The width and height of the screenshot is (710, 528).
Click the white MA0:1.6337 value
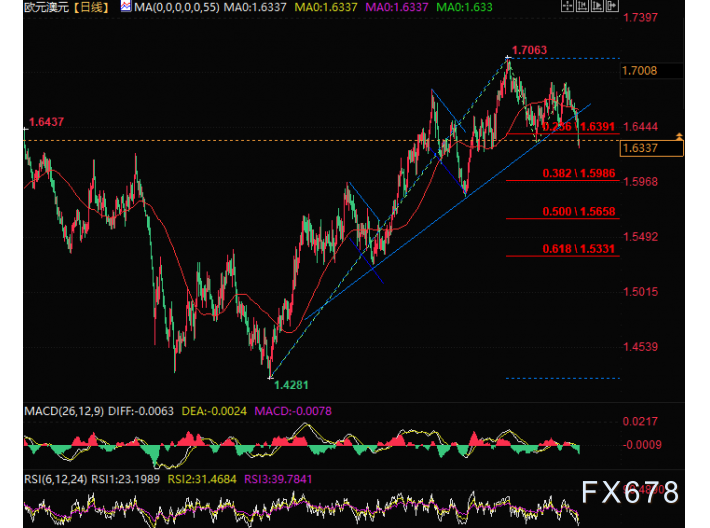point(255,7)
